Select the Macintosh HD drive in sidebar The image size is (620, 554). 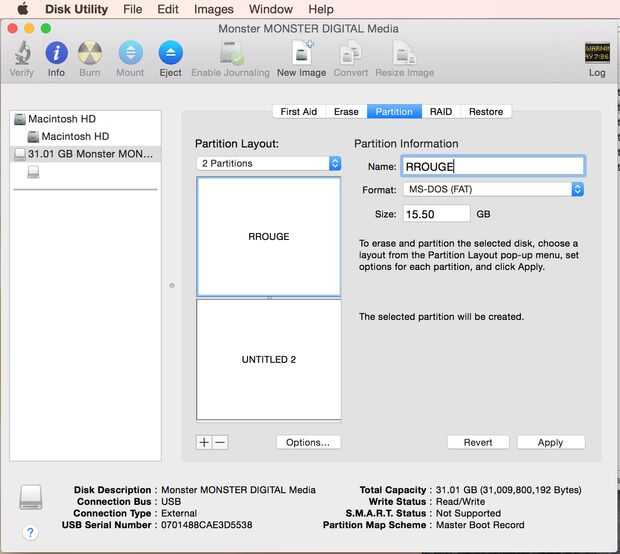pos(85,119)
